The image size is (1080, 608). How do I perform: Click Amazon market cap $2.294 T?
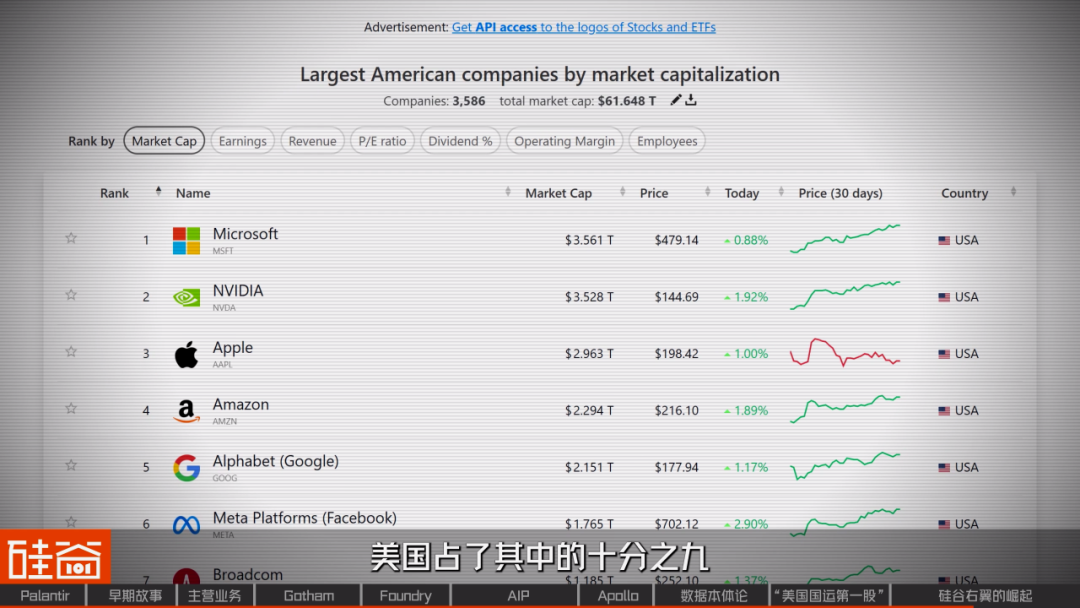tap(589, 411)
